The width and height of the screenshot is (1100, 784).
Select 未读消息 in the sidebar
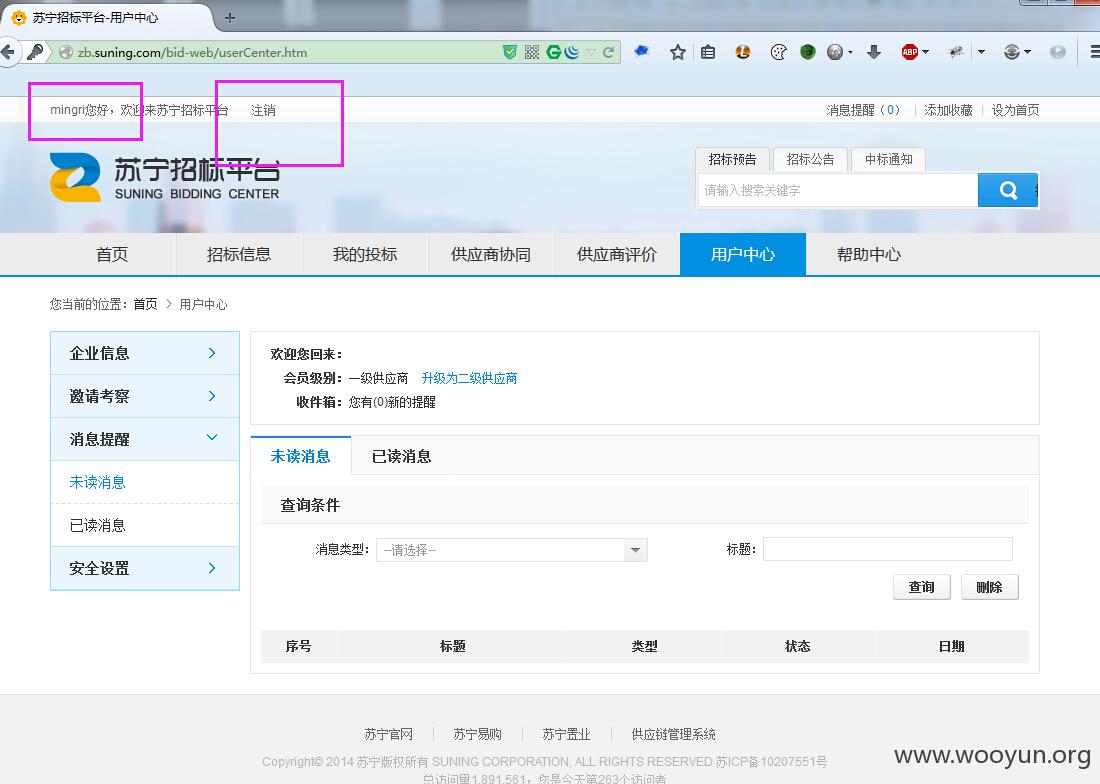pos(98,482)
